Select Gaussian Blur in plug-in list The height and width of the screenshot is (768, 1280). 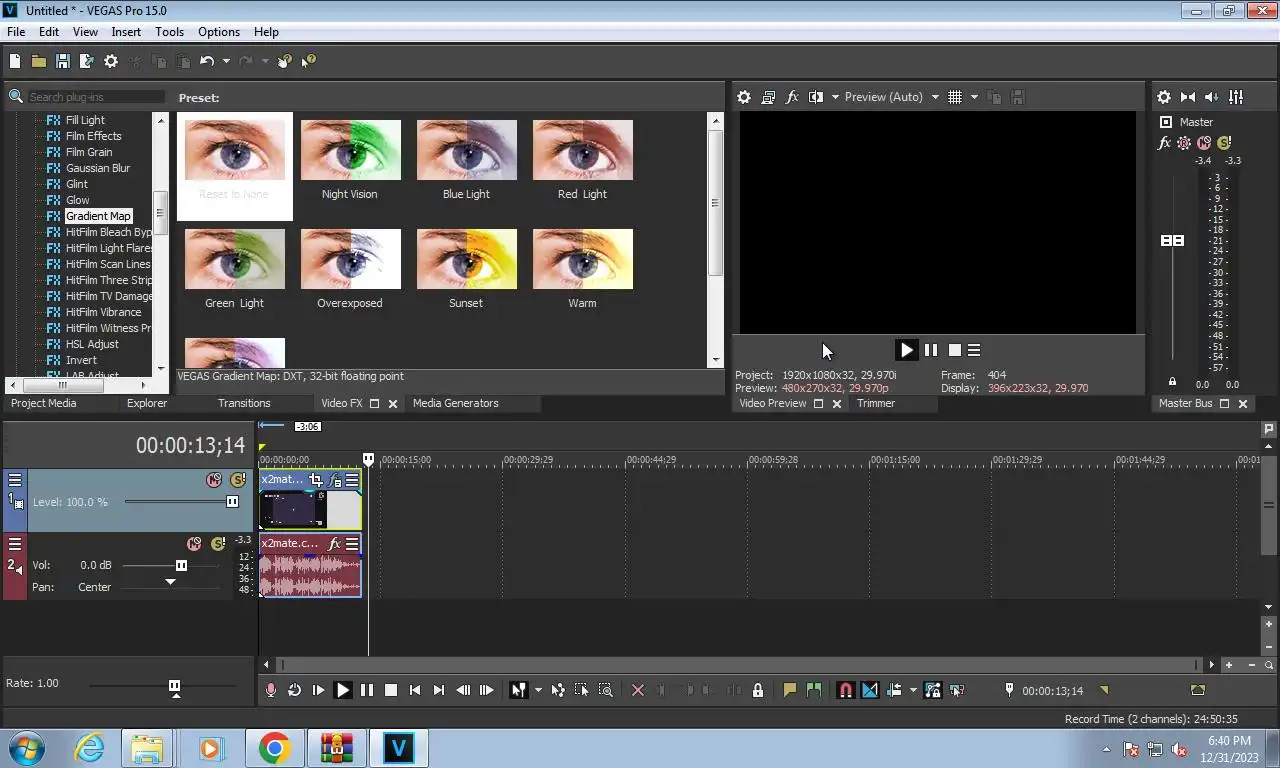[x=98, y=168]
